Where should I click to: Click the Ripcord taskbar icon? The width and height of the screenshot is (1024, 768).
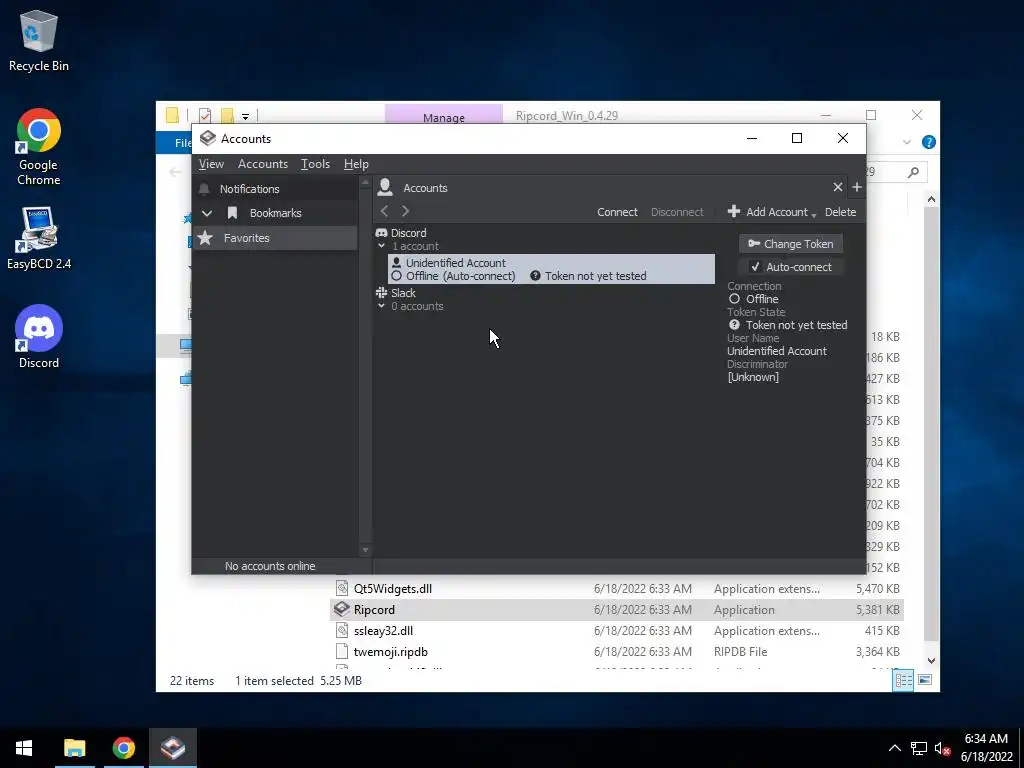173,748
